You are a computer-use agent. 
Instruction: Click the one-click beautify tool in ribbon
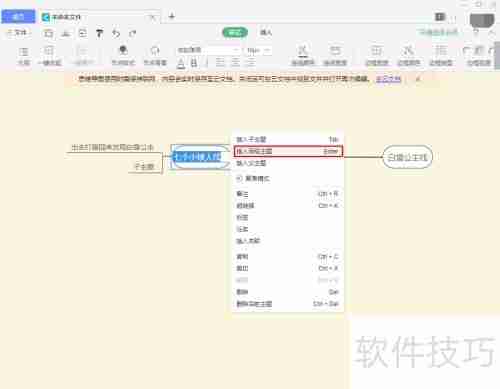pos(49,56)
